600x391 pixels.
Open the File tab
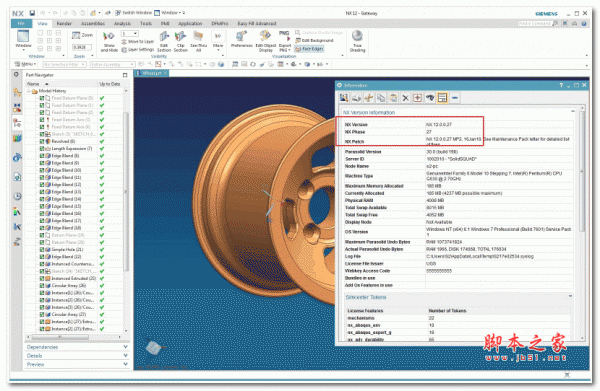(21, 24)
